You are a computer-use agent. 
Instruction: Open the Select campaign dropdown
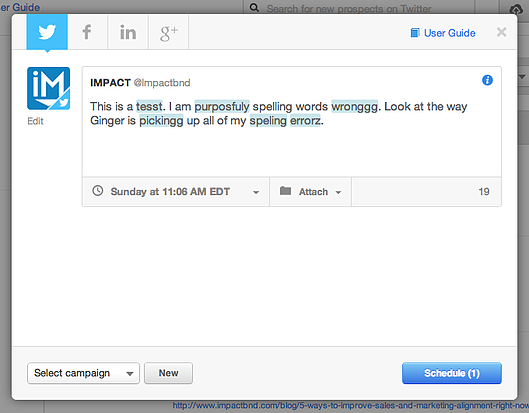pos(83,373)
